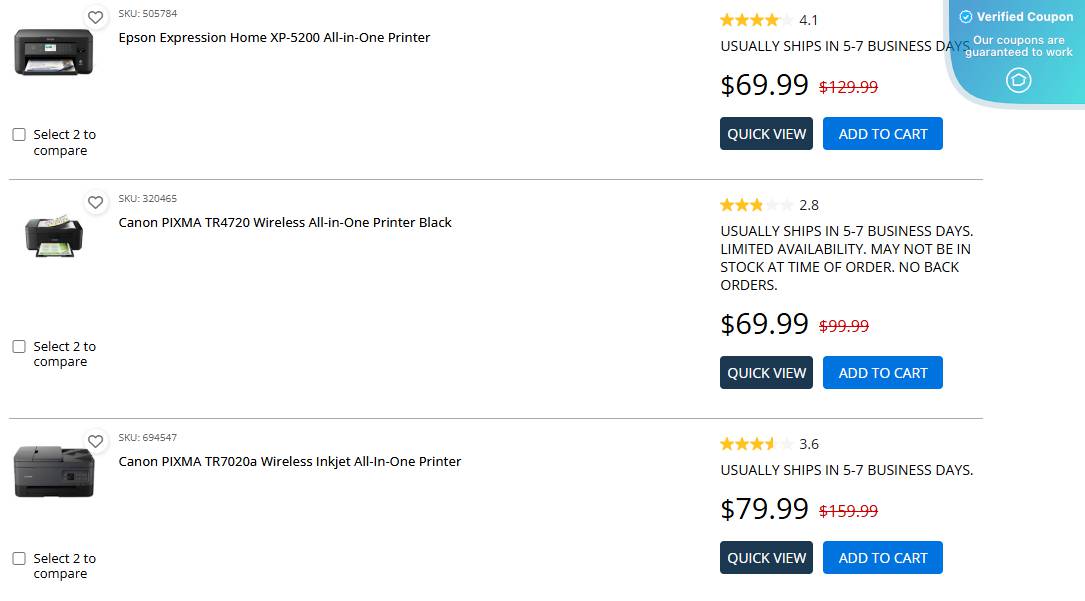Open Quick View for Canon TR7020a
Image resolution: width=1085 pixels, height=601 pixels.
pyautogui.click(x=766, y=557)
